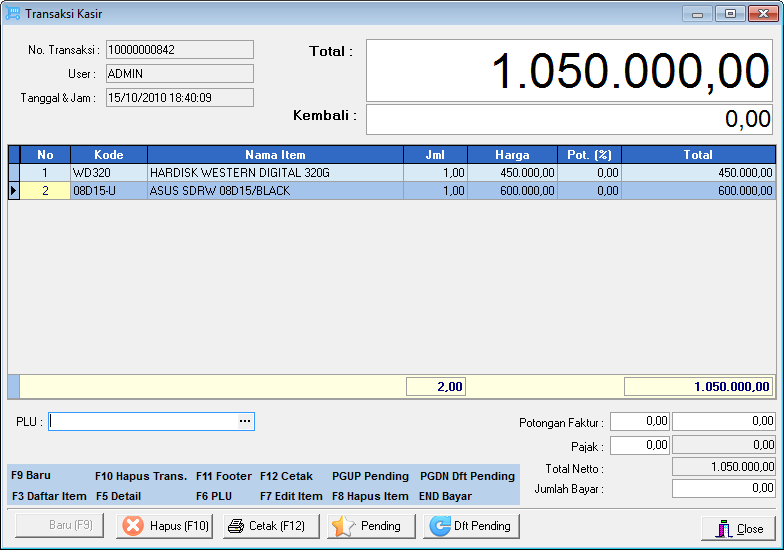Click the PGDN Dft Pending shortcut label
The height and width of the screenshot is (550, 784).
pyautogui.click(x=468, y=476)
